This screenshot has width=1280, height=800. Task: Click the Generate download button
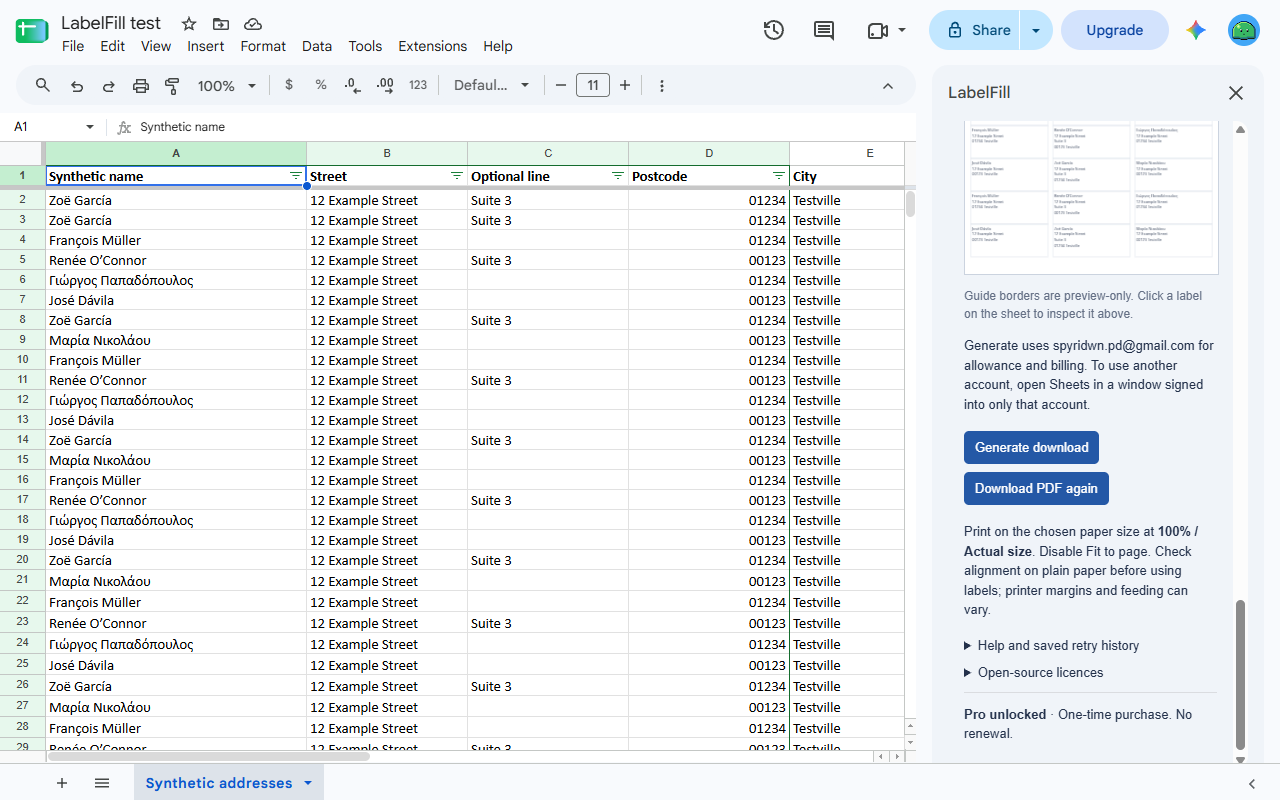[1032, 447]
